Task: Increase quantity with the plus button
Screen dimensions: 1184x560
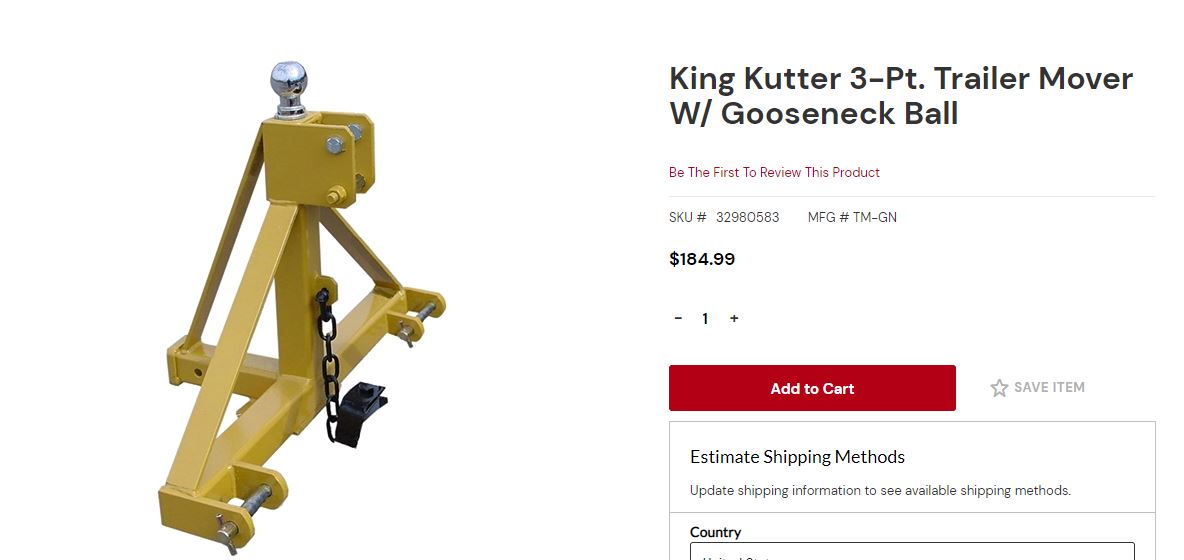Action: (734, 318)
